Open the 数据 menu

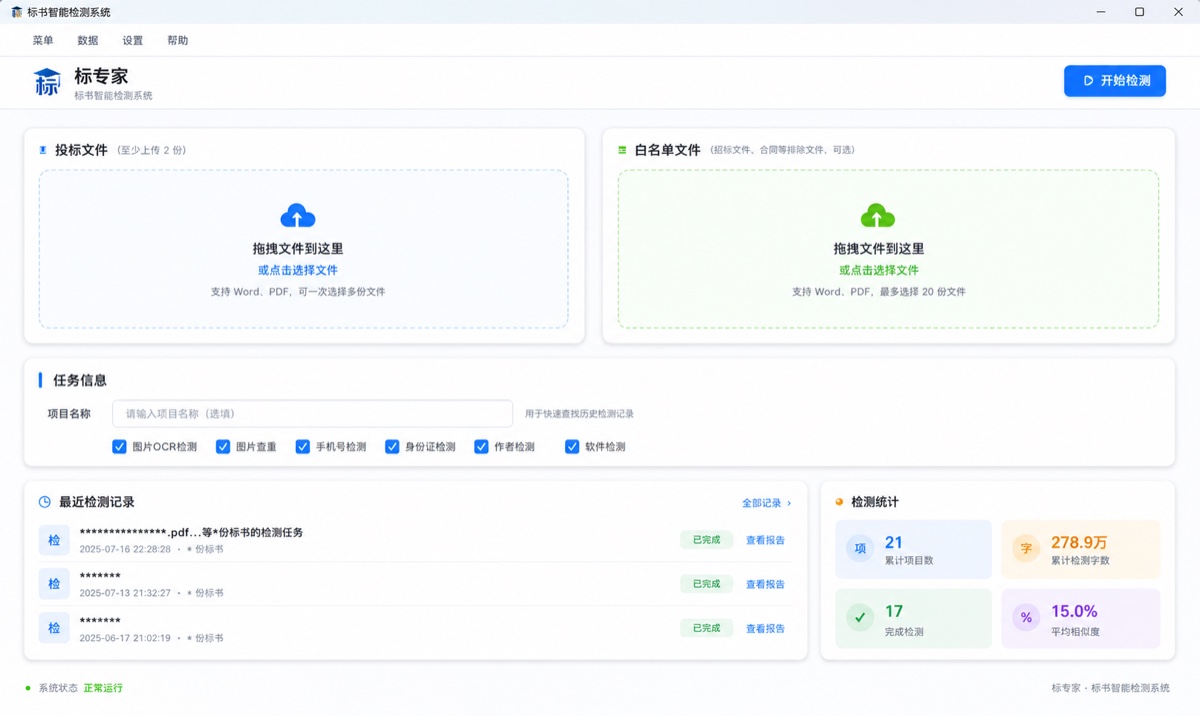tap(88, 41)
